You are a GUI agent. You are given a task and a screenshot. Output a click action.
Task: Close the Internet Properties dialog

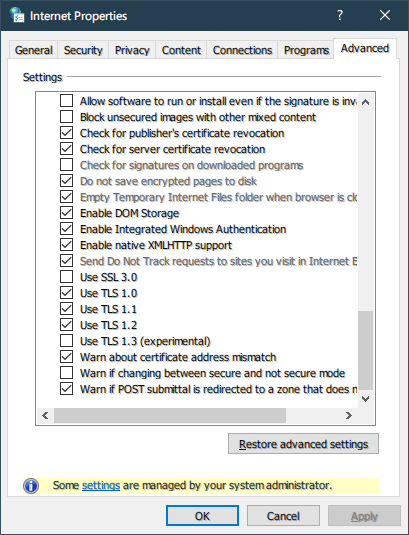(x=385, y=15)
